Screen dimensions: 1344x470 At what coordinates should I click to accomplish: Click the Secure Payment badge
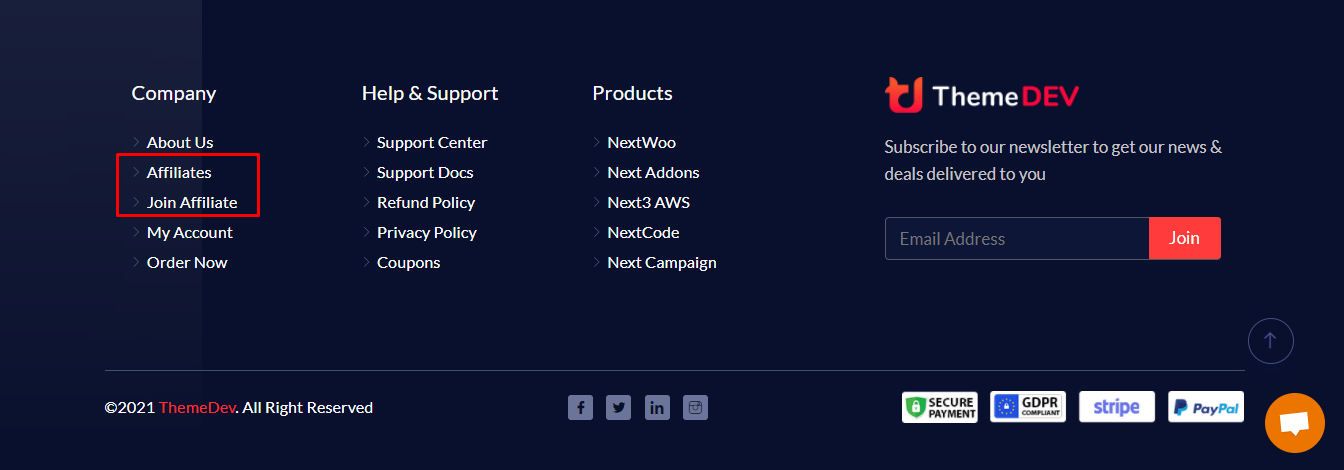940,407
